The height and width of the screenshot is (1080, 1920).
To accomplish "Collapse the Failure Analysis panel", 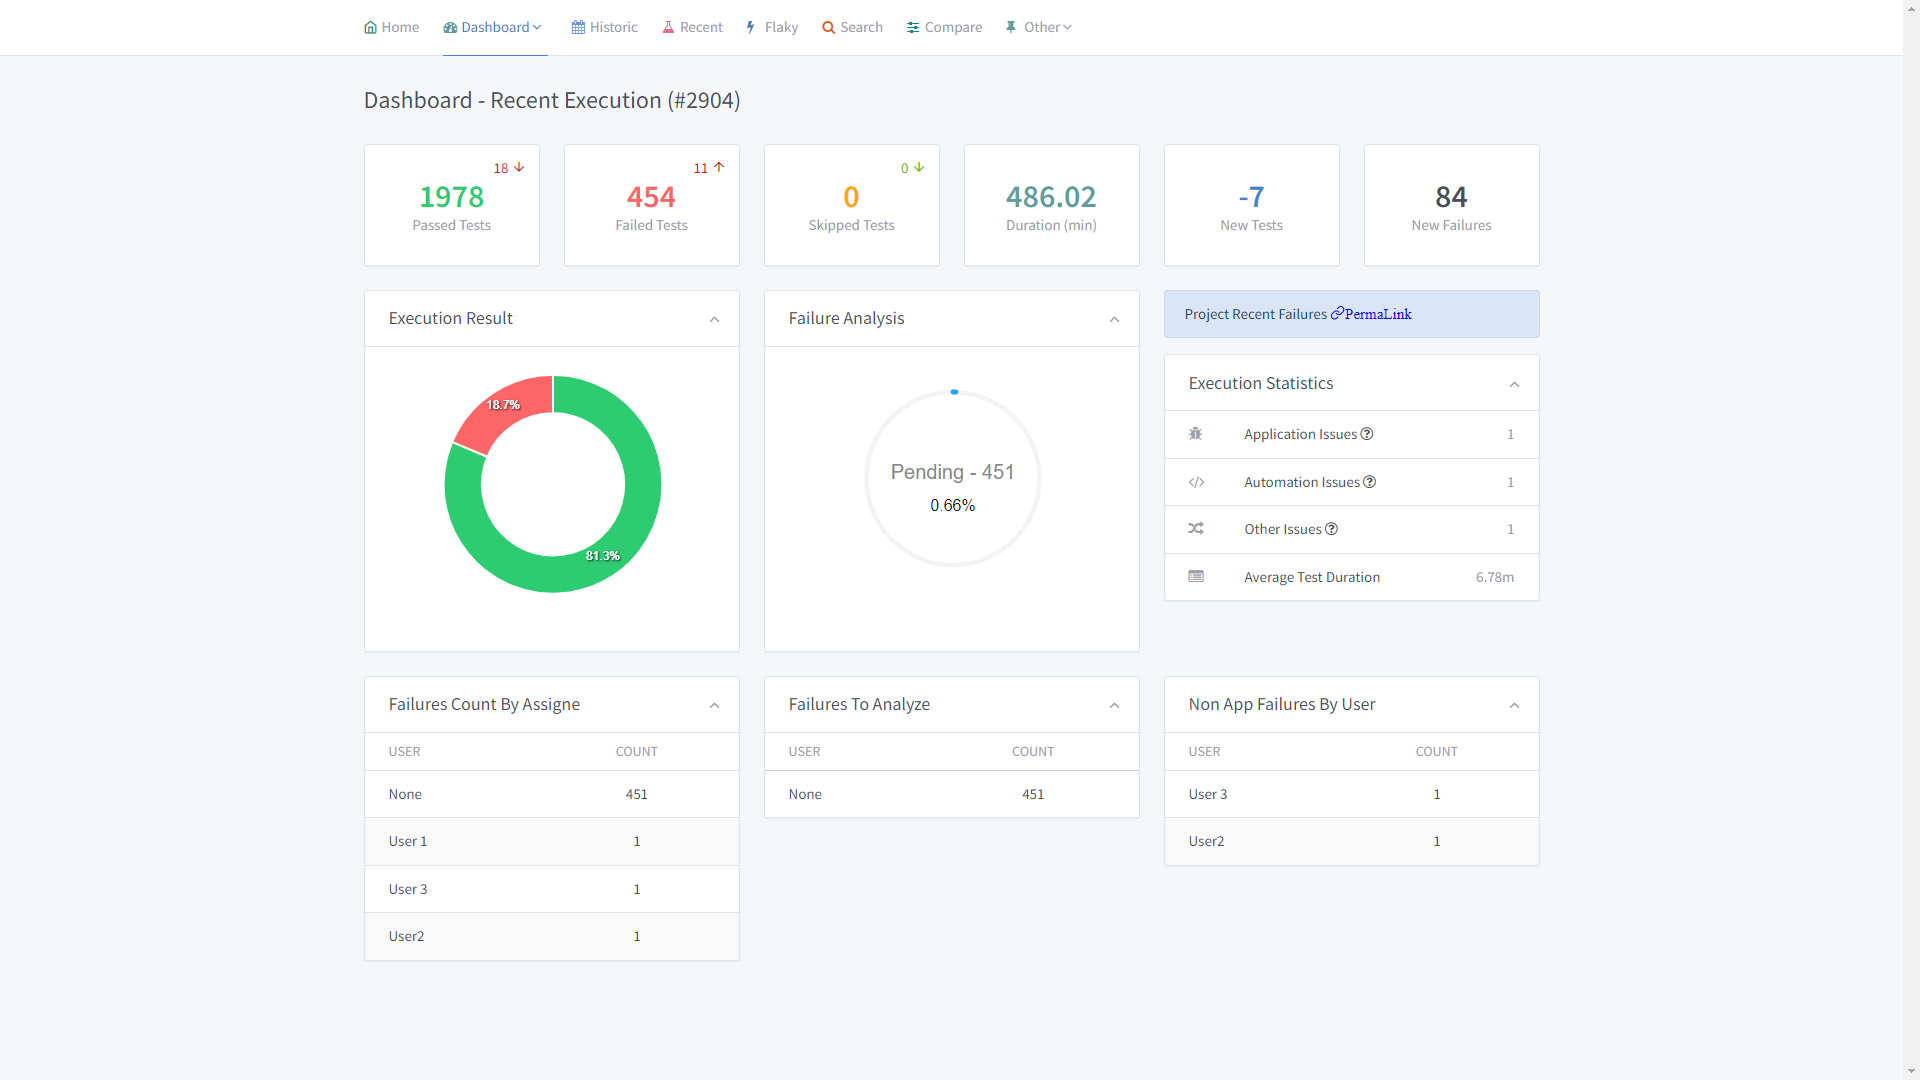I will pos(1114,320).
